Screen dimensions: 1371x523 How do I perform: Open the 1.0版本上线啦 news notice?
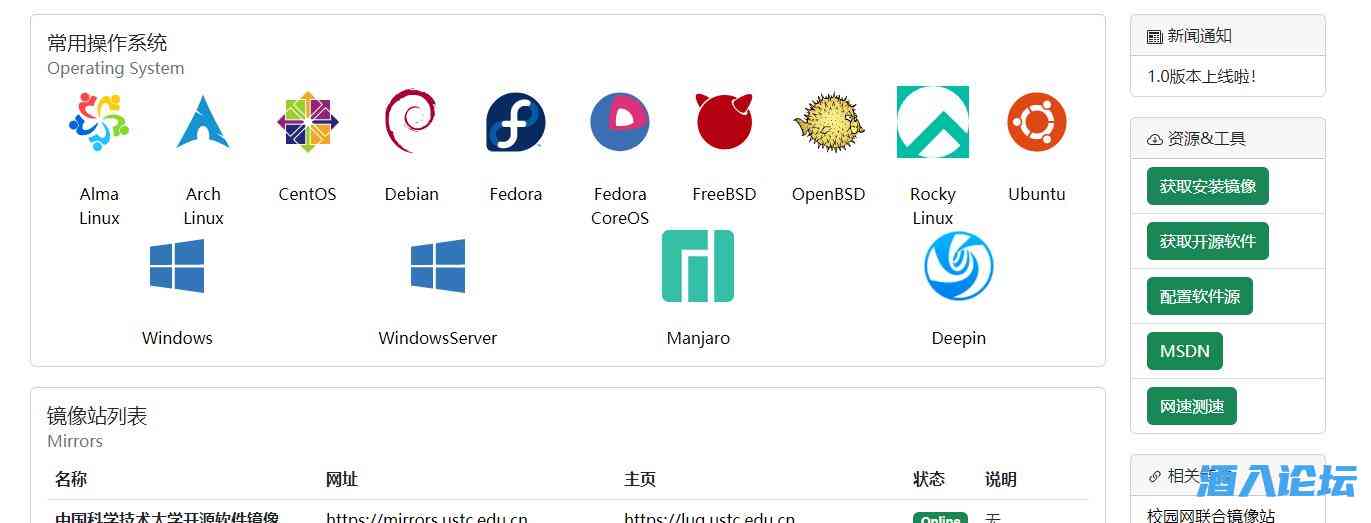1201,76
